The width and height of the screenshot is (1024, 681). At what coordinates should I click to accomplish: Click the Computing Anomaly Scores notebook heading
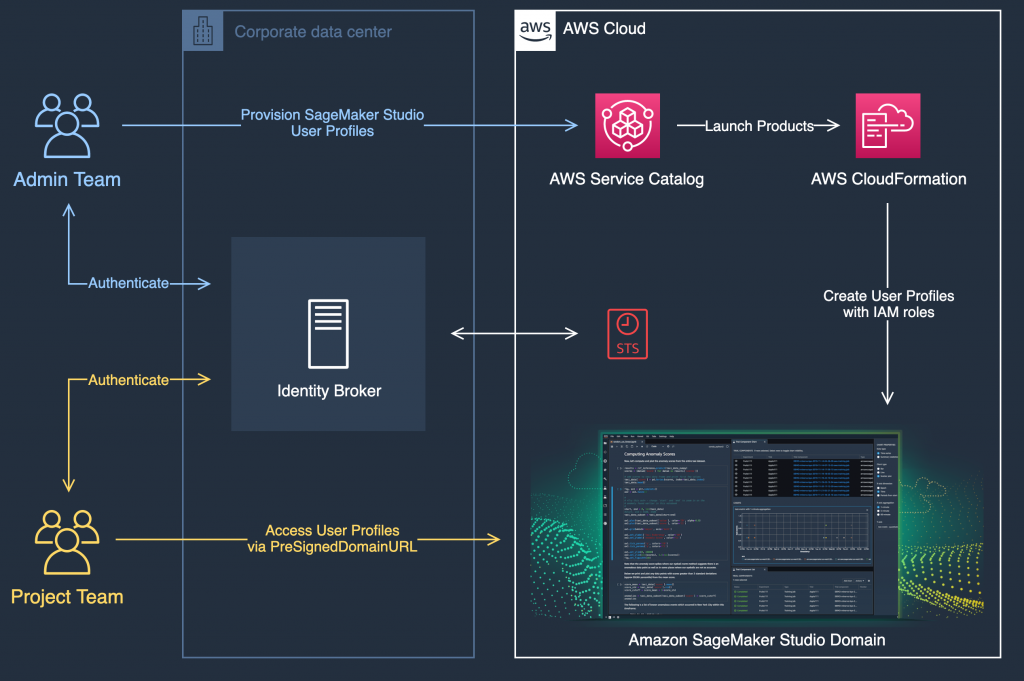tap(648, 454)
